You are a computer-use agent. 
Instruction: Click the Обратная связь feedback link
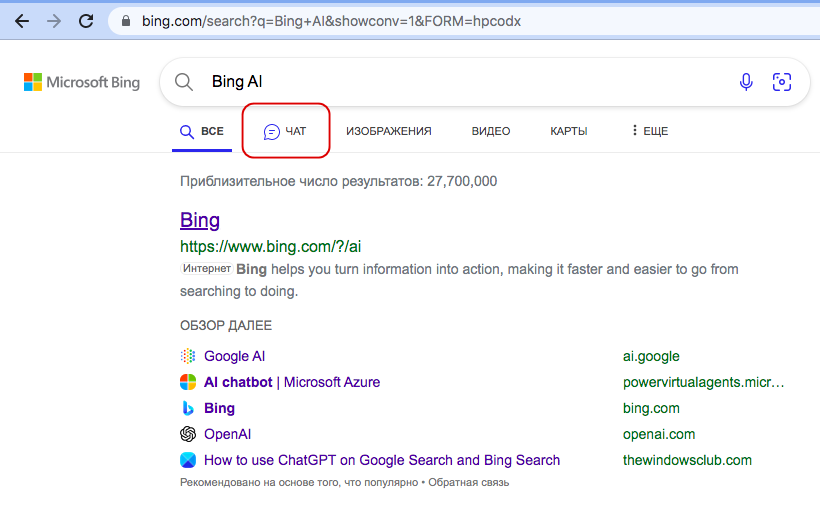click(469, 482)
